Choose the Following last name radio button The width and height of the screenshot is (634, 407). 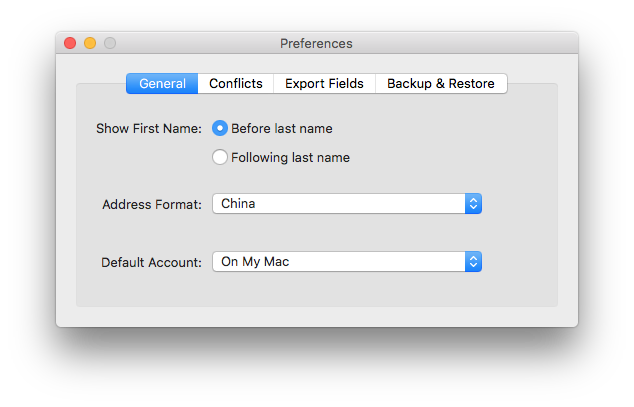pyautogui.click(x=220, y=157)
